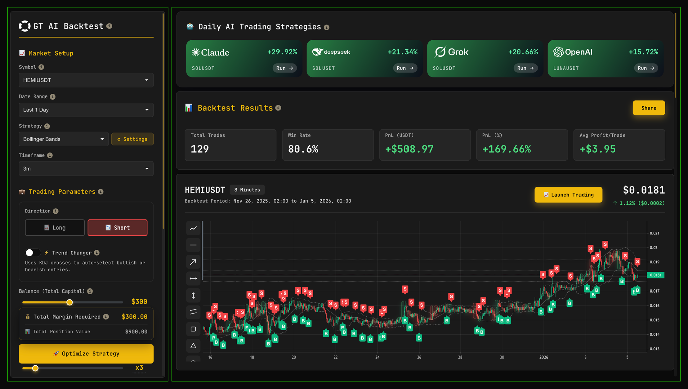Open info icon beside Backtest Results heading
Image resolution: width=688 pixels, height=389 pixels.
point(278,108)
